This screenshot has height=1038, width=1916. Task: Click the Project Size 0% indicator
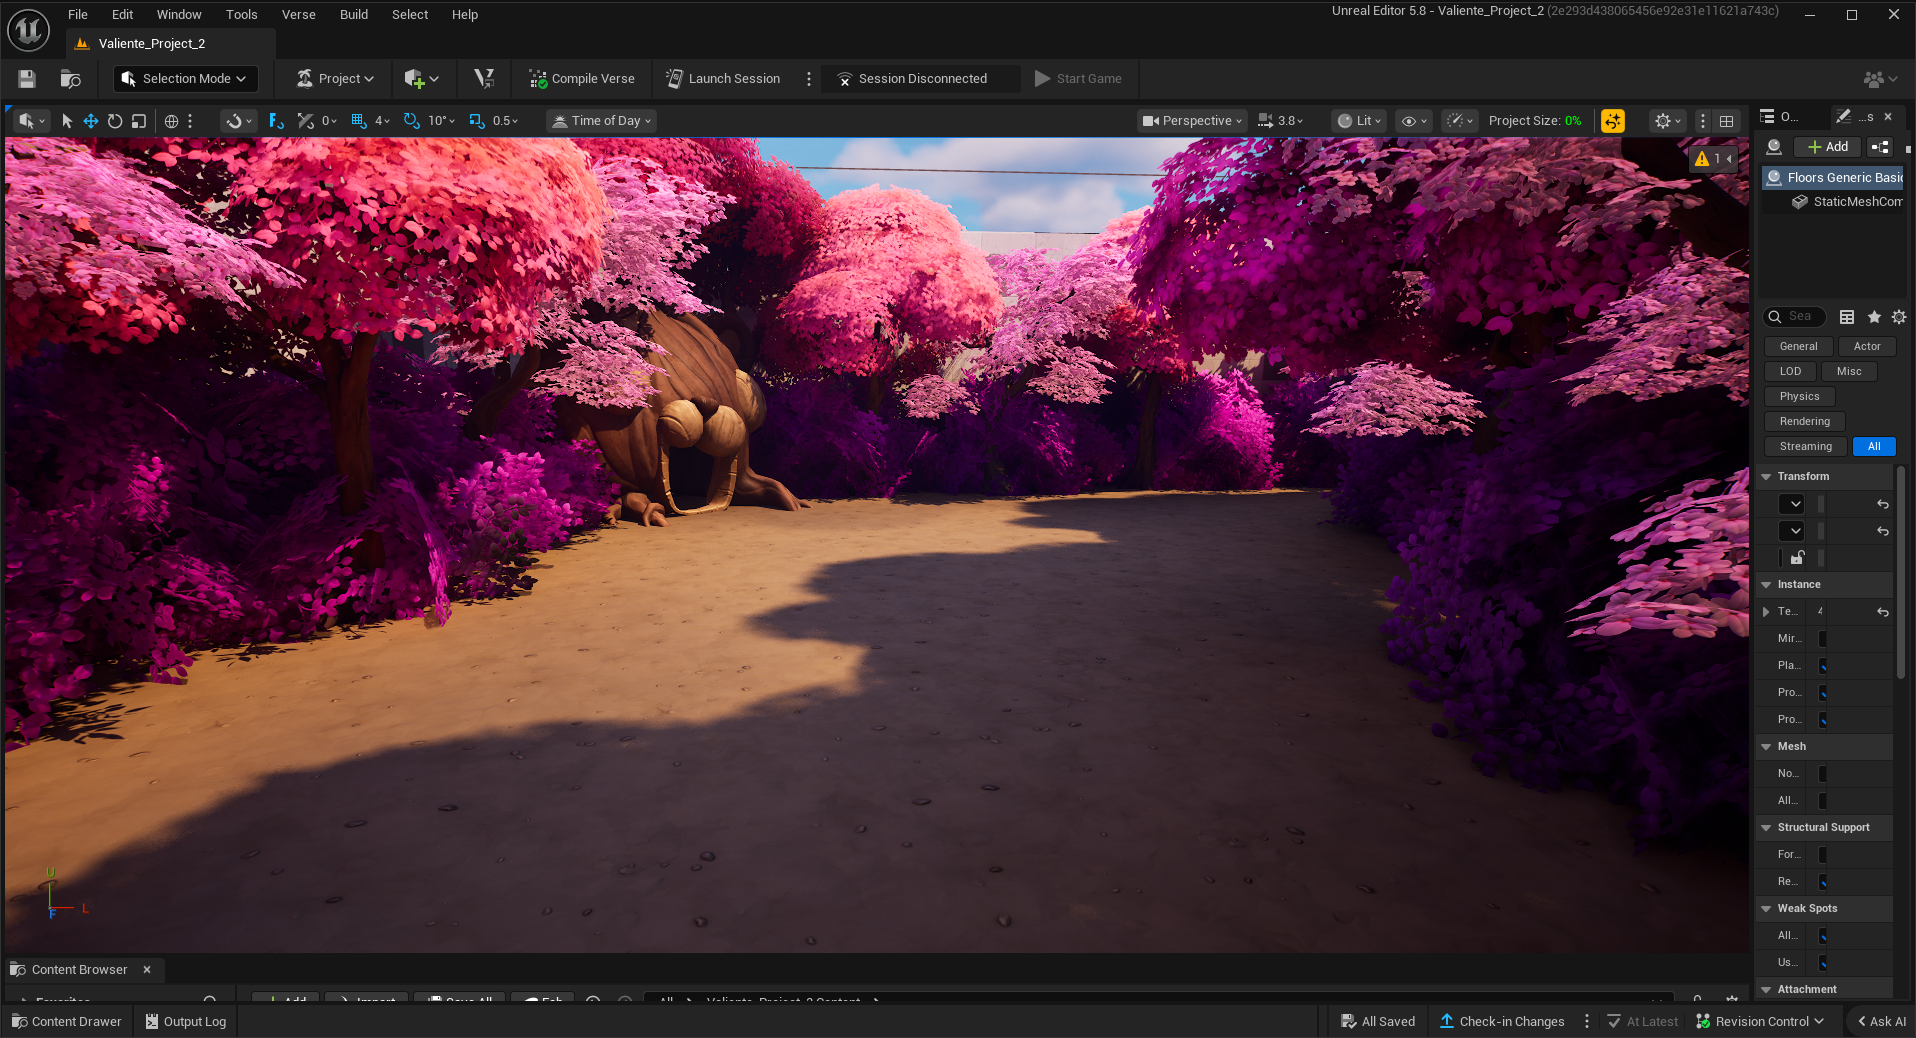click(x=1535, y=121)
